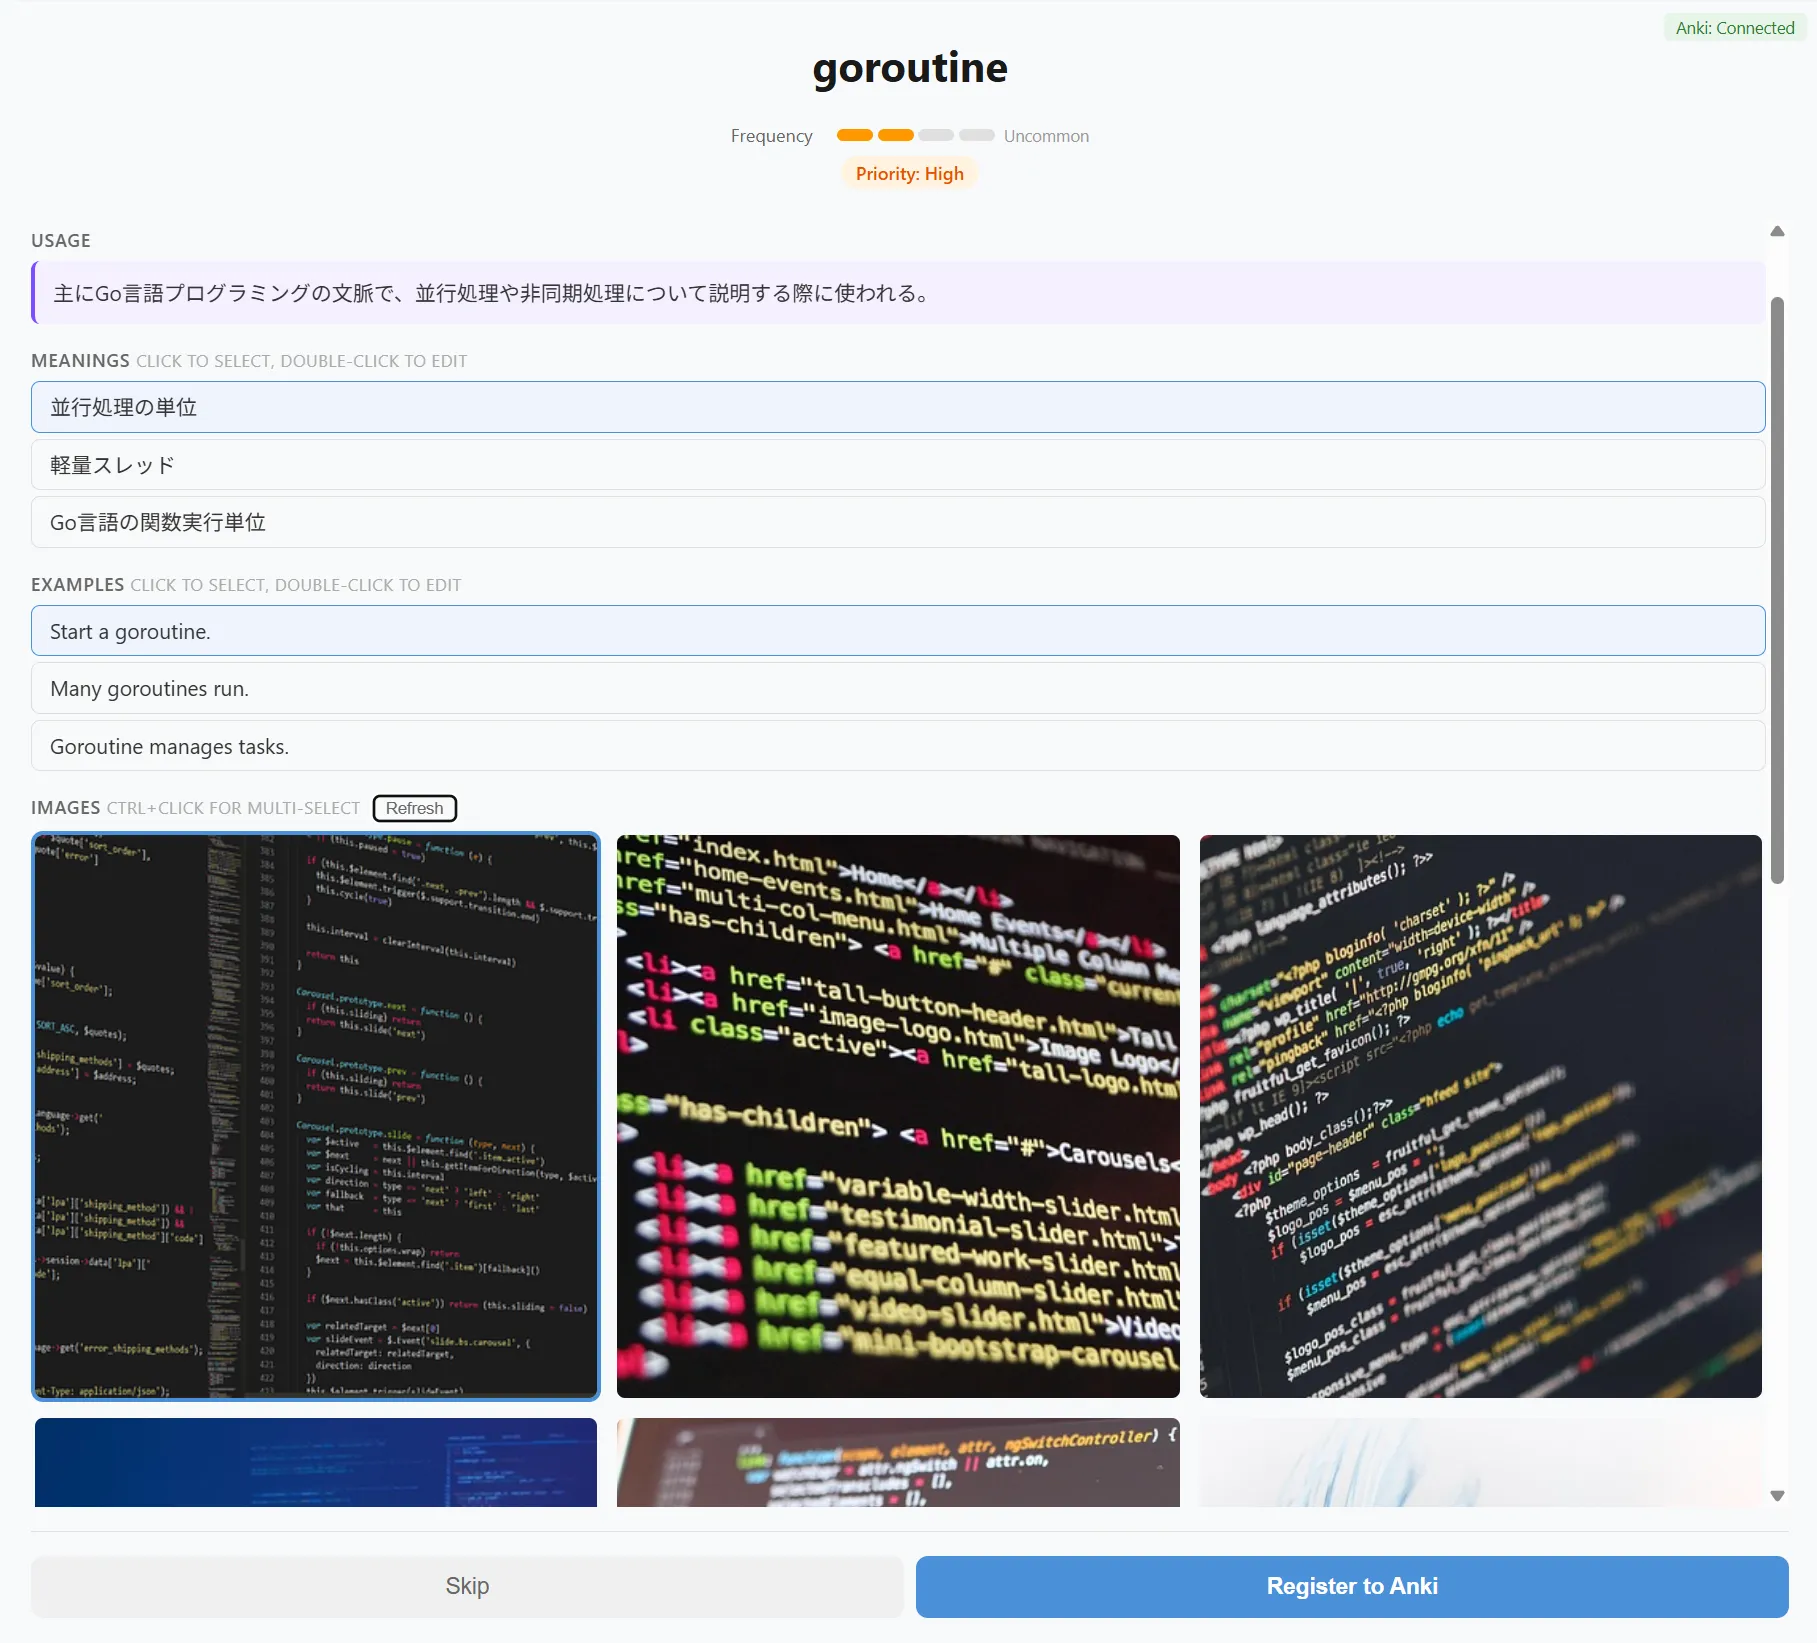
Task: Select the angled PHP code image
Action: (1481, 1116)
